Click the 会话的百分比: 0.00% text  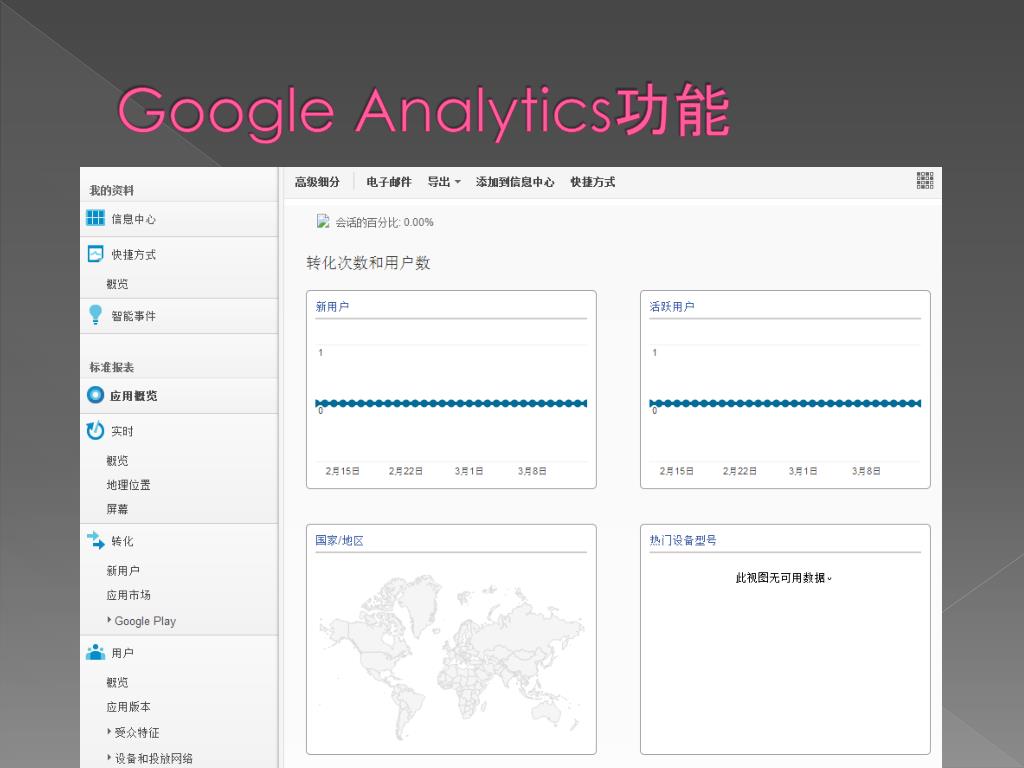385,222
